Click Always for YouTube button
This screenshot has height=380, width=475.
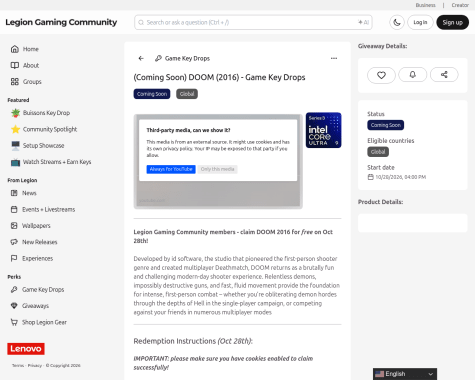171,169
